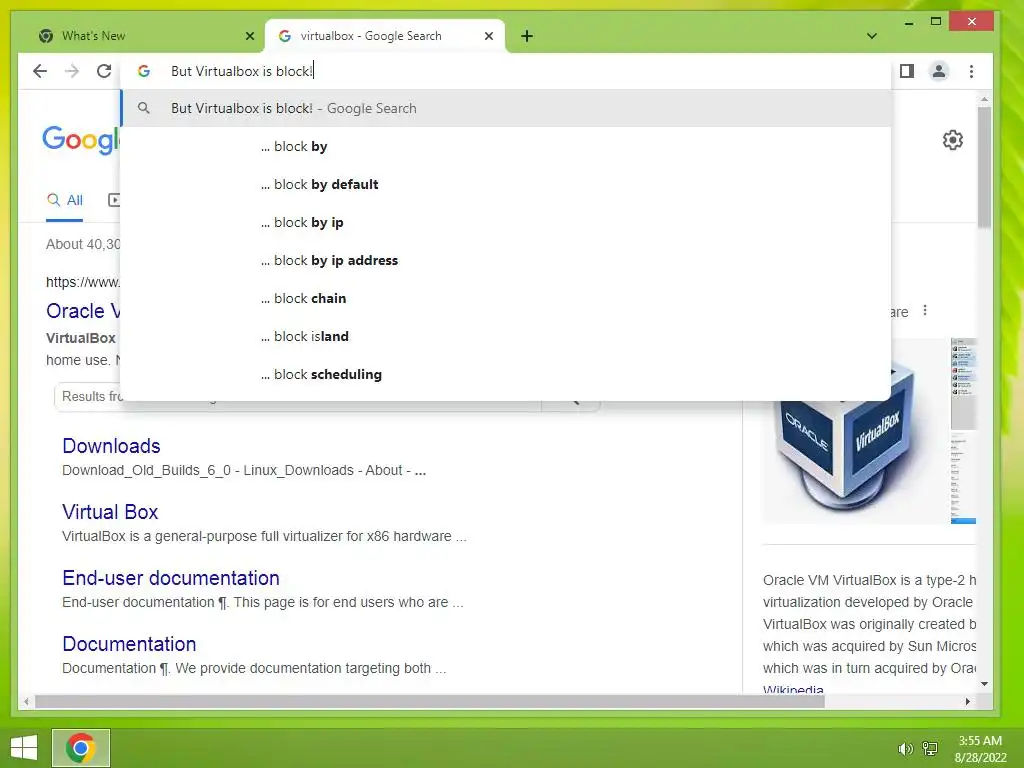Click the Google 'G' icon in address bar
Image resolution: width=1024 pixels, height=768 pixels.
[144, 71]
